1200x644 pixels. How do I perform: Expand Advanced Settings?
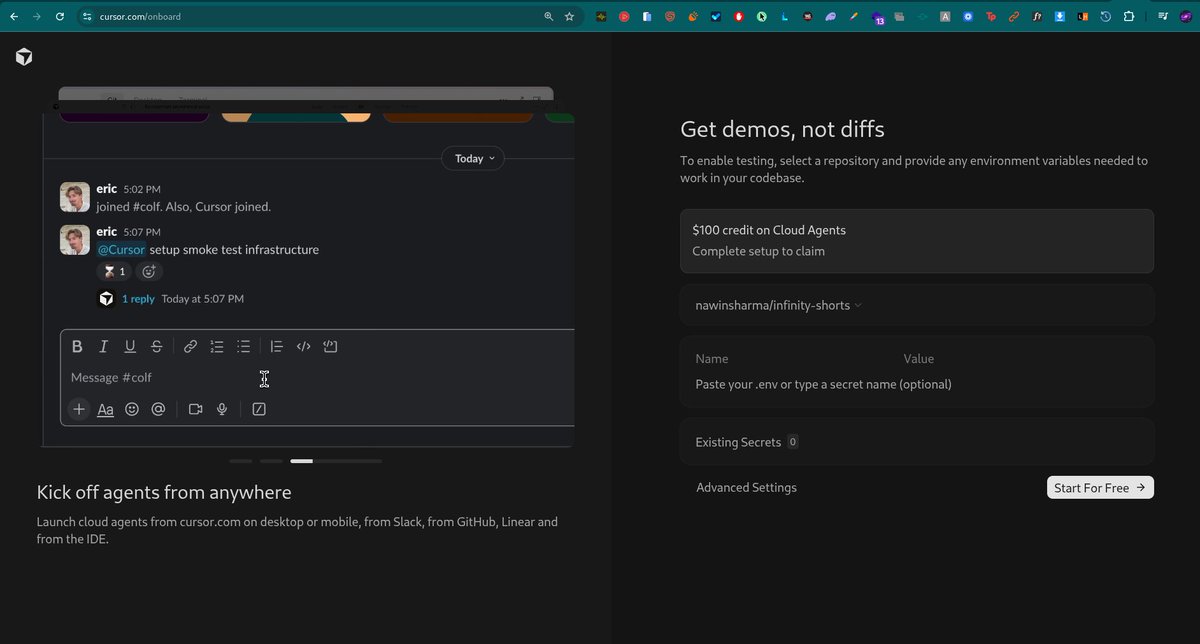tap(746, 488)
